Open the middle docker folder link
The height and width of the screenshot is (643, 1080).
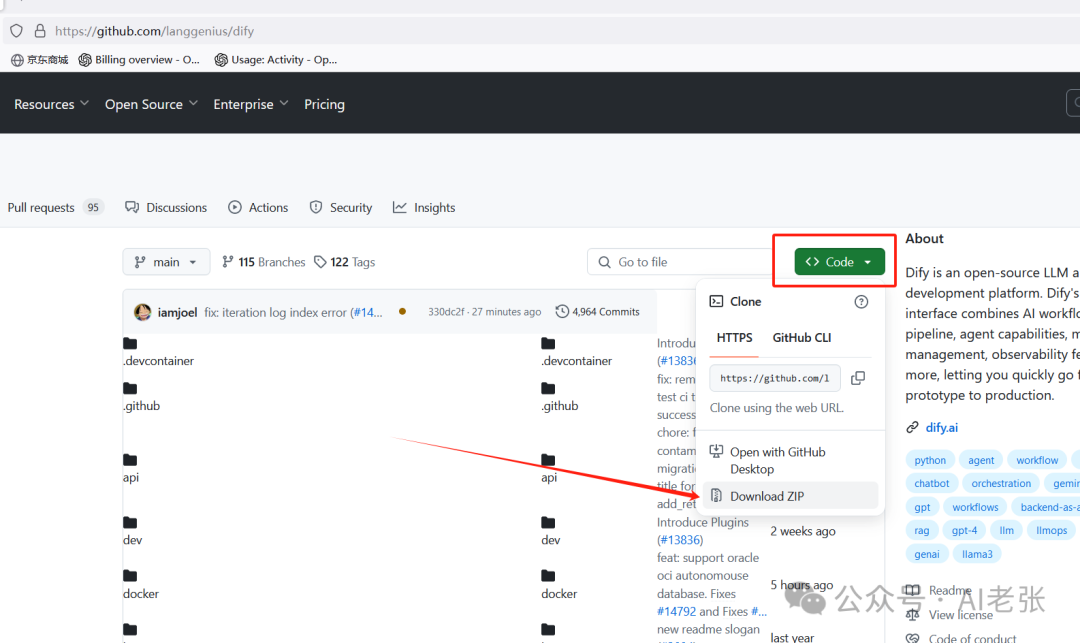click(x=559, y=593)
